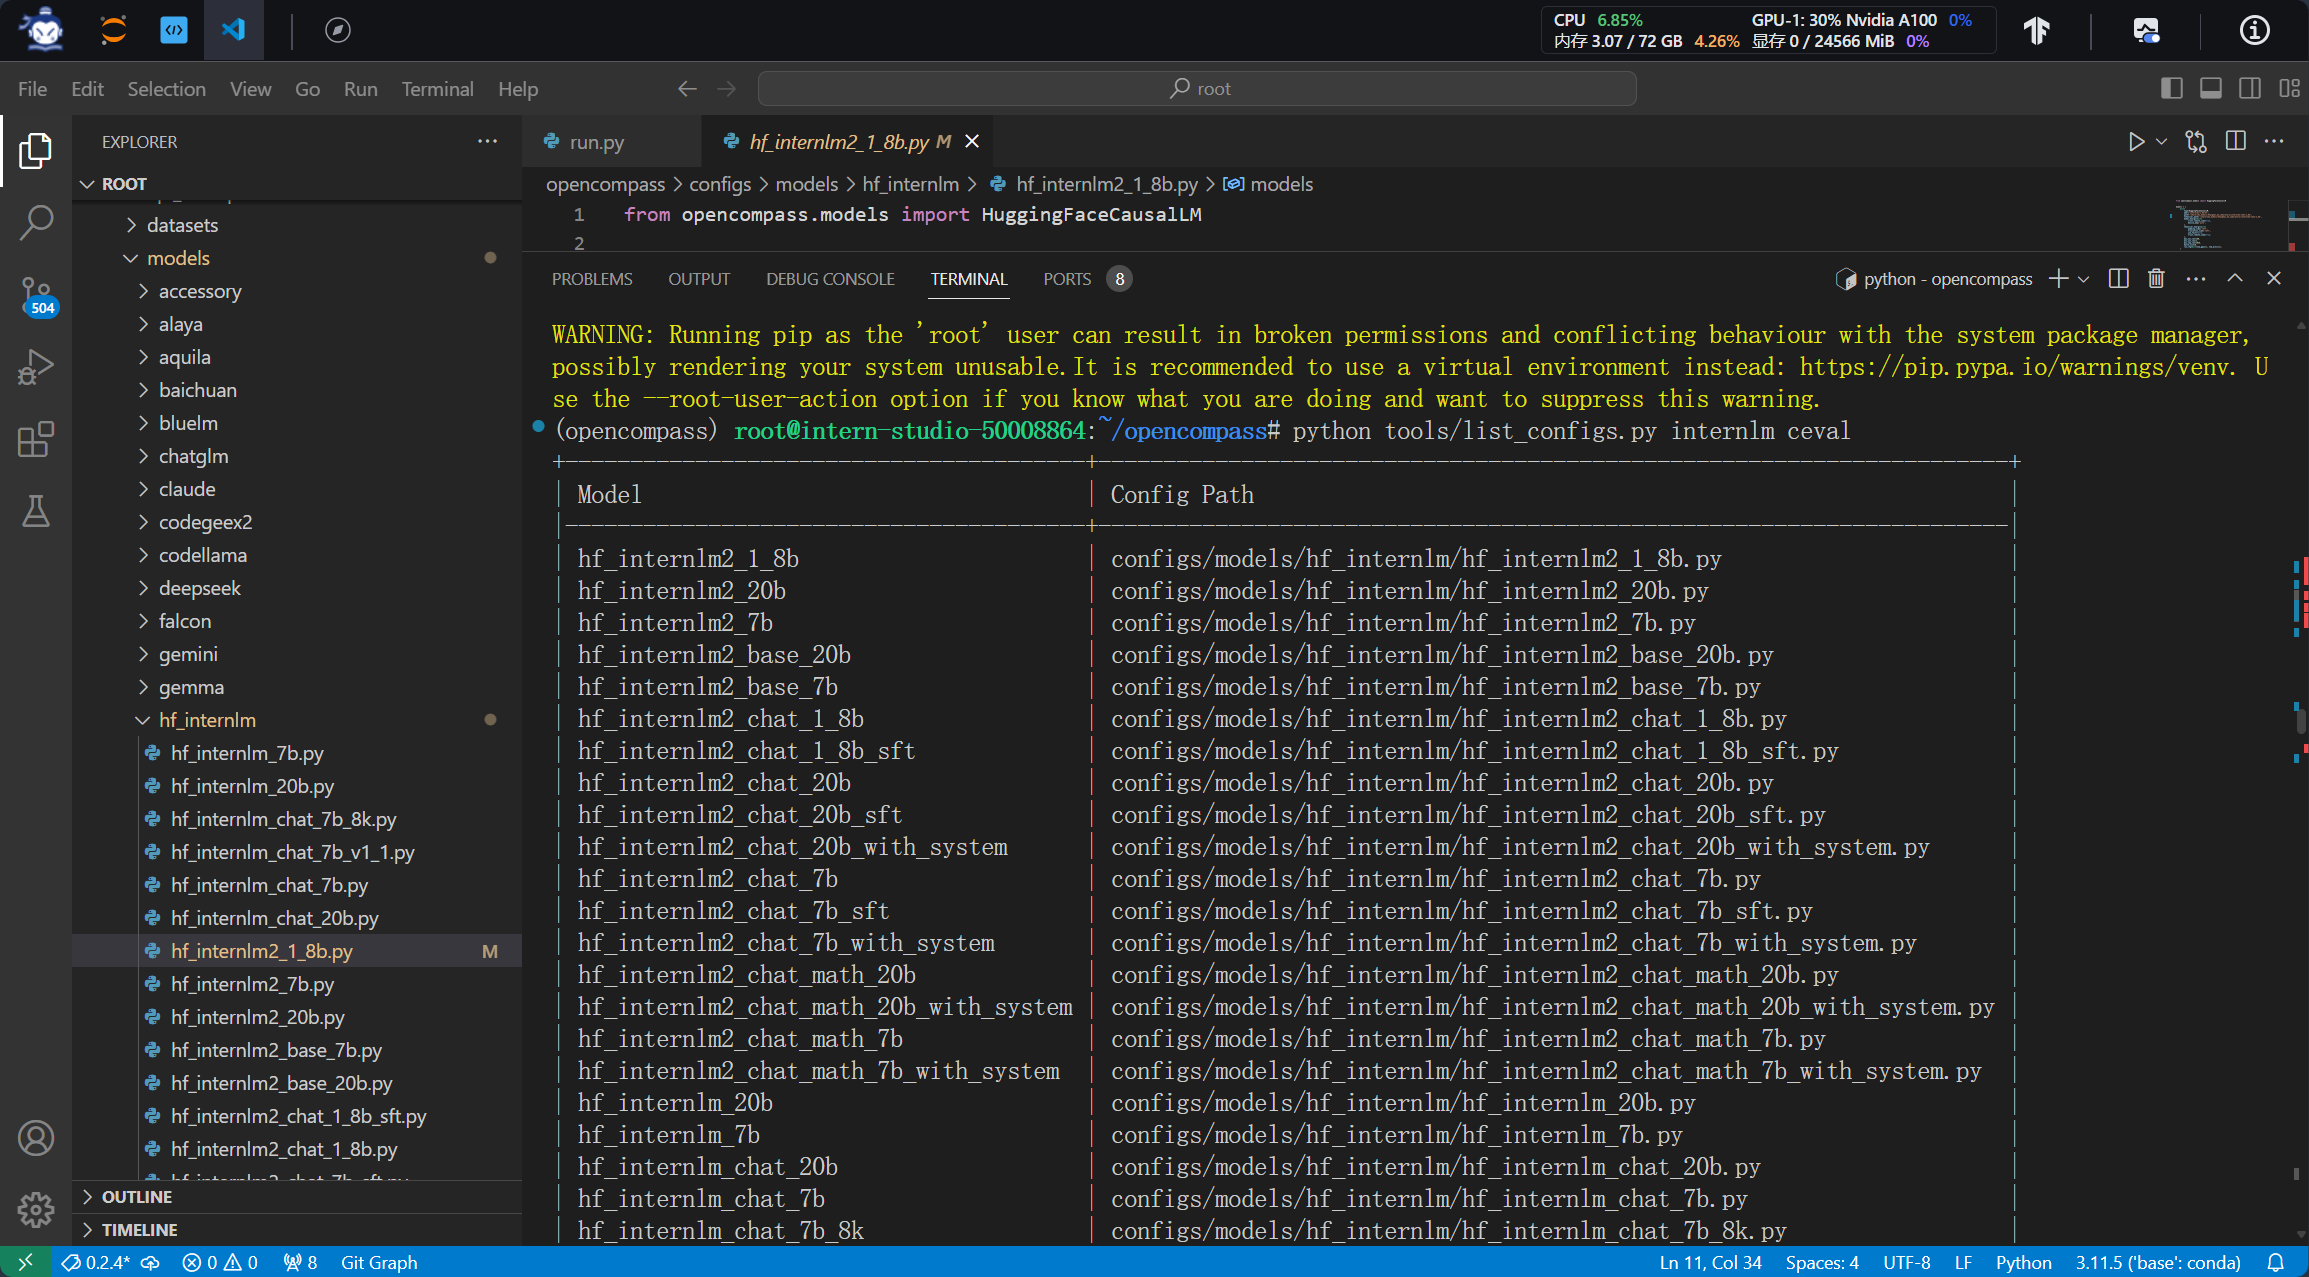Toggle the primary side bar layout
2309x1277 pixels.
tap(2171, 89)
